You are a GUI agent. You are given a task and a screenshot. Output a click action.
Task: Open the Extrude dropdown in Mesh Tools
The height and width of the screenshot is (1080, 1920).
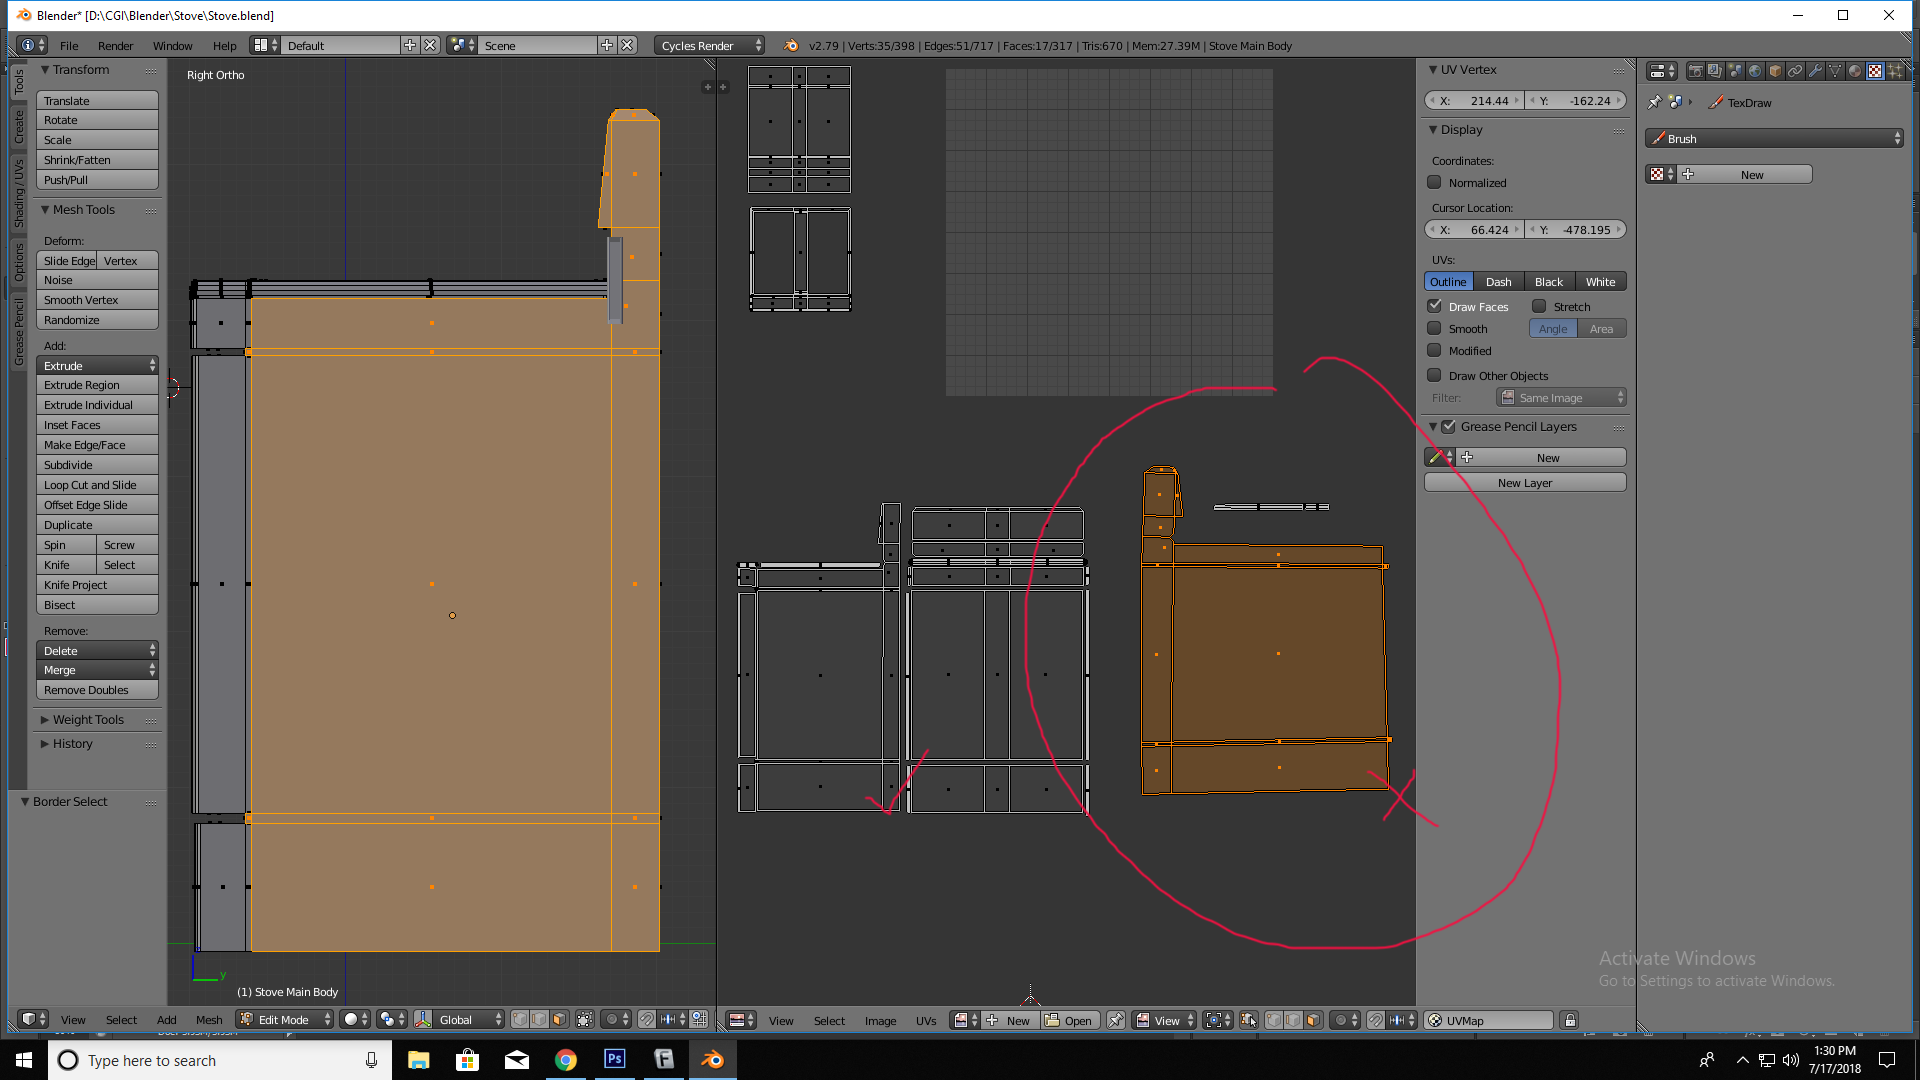(97, 366)
